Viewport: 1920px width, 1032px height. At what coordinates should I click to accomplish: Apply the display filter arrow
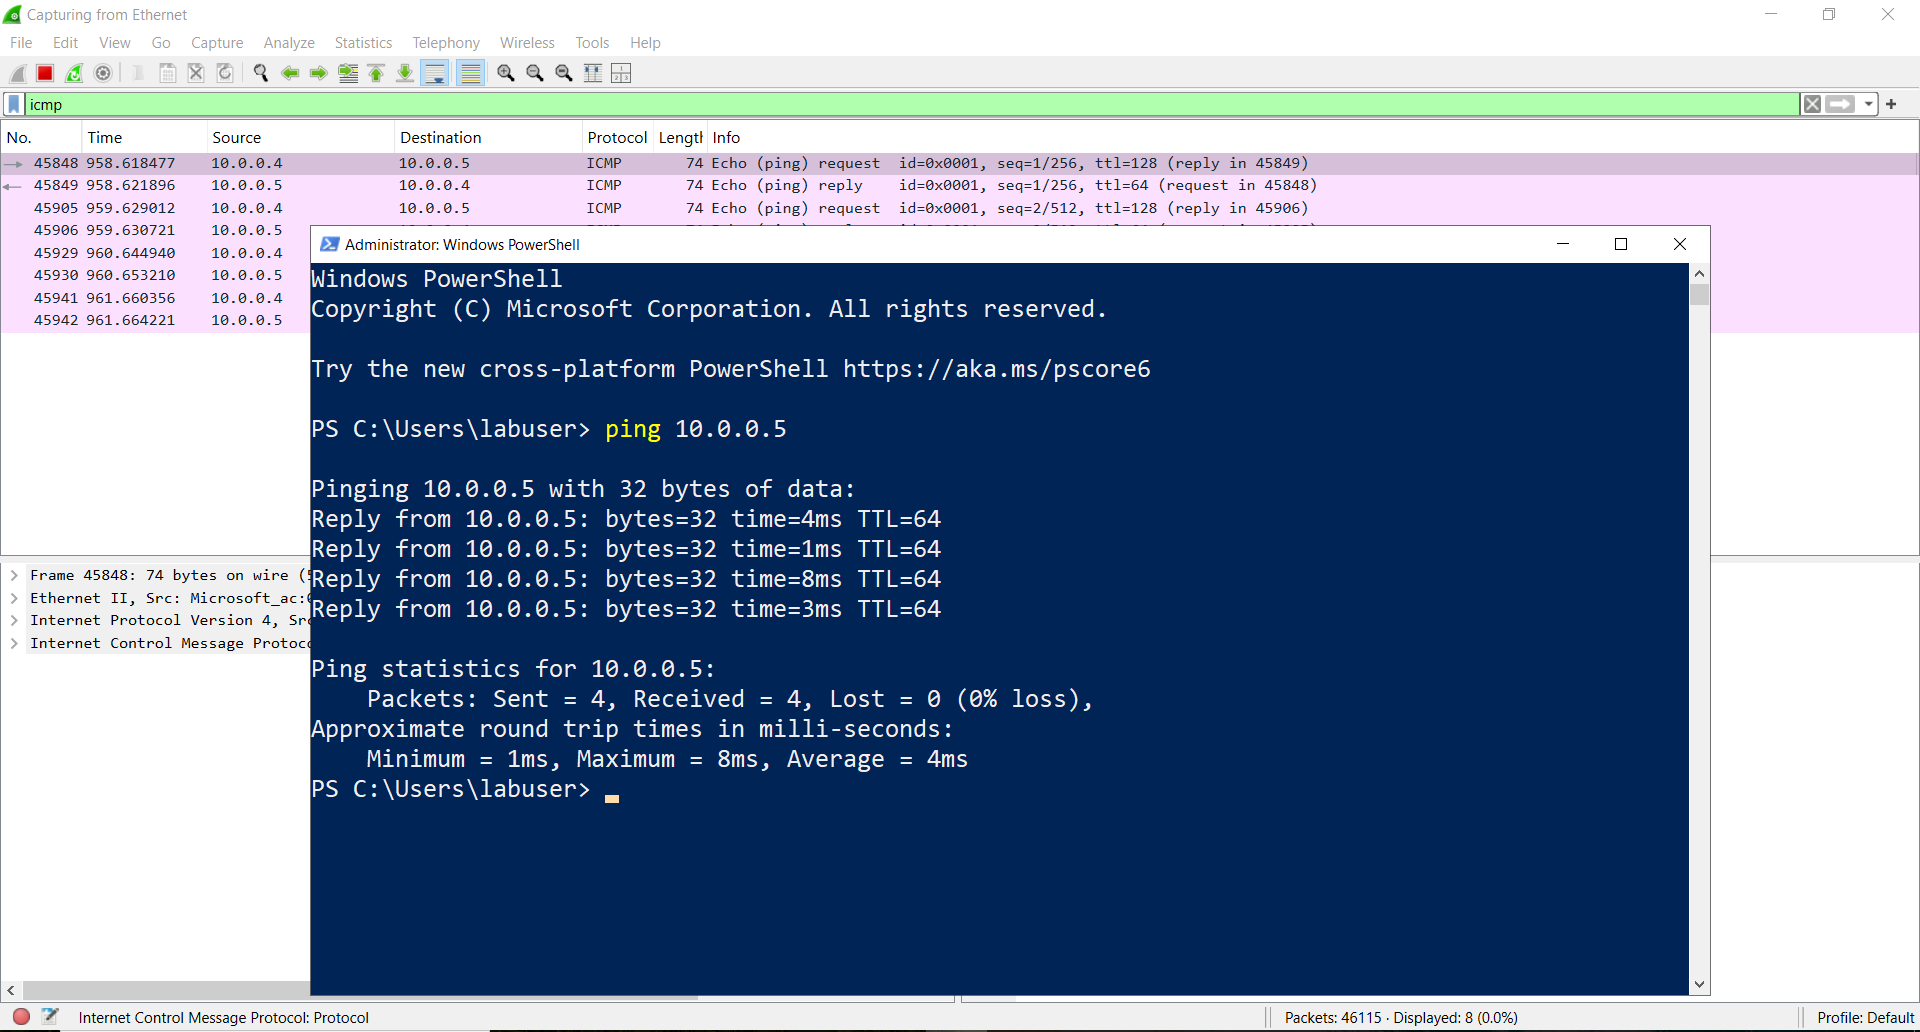tap(1840, 104)
